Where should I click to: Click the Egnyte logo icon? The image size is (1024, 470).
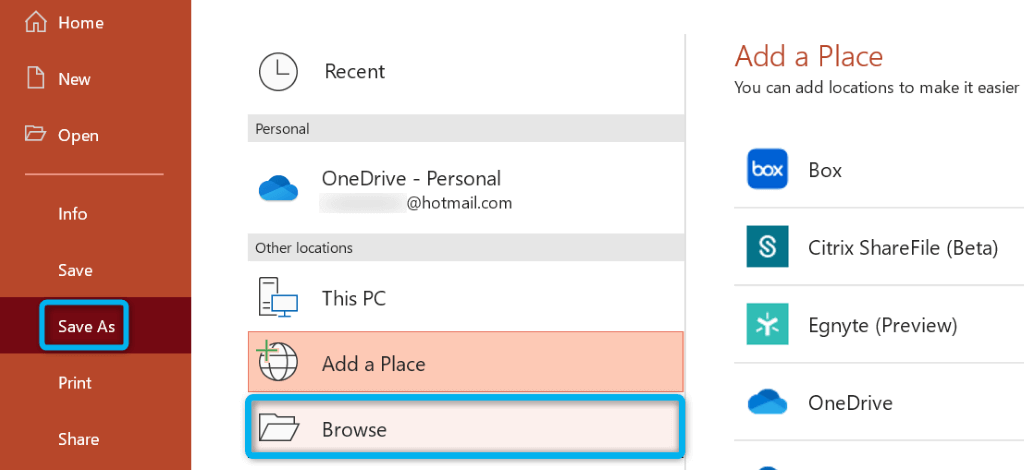pyautogui.click(x=767, y=325)
